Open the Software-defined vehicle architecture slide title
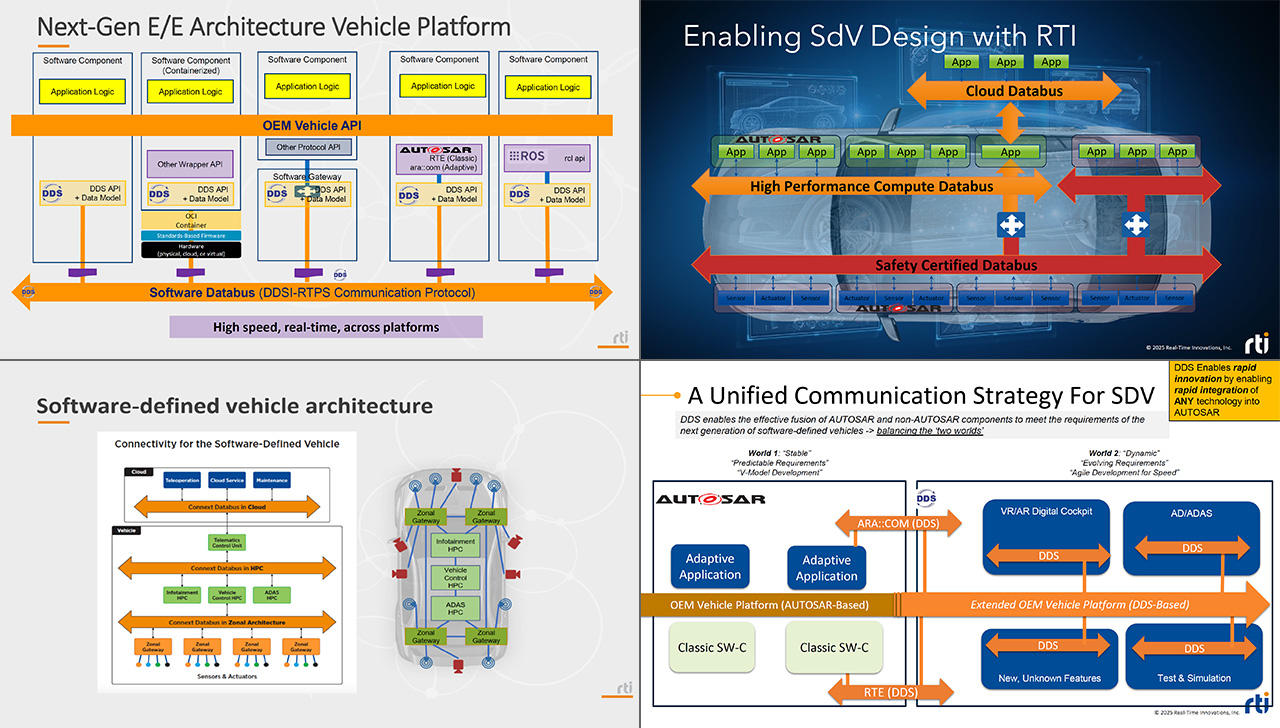1280x728 pixels. [235, 406]
